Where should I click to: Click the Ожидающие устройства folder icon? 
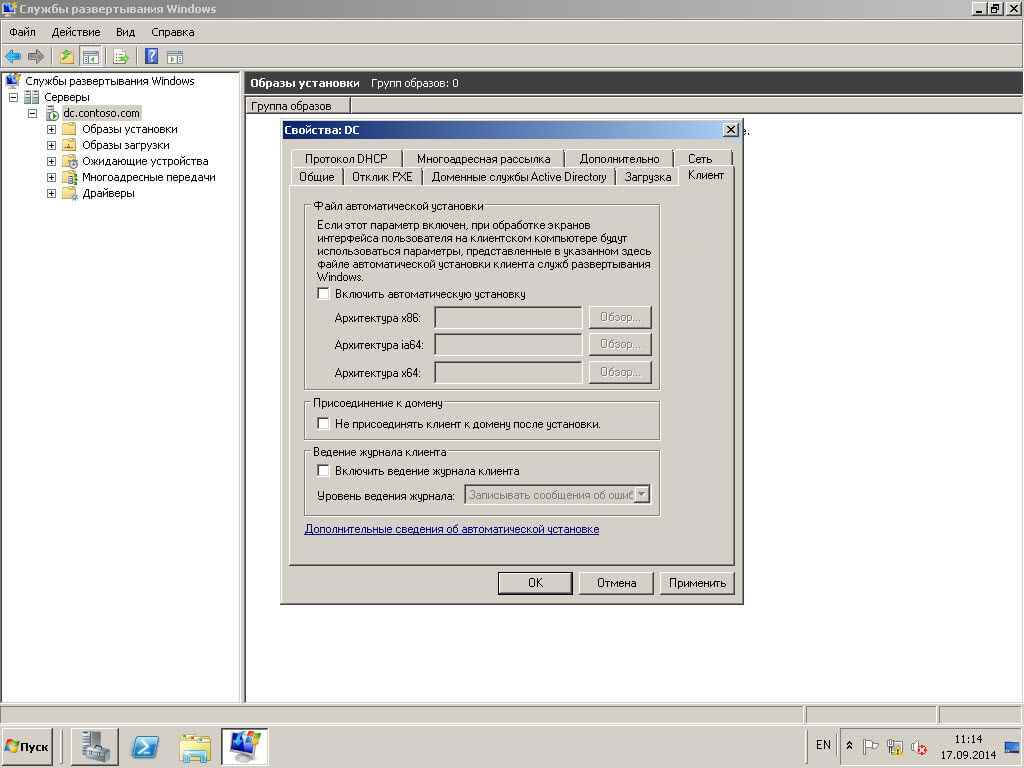(70, 161)
